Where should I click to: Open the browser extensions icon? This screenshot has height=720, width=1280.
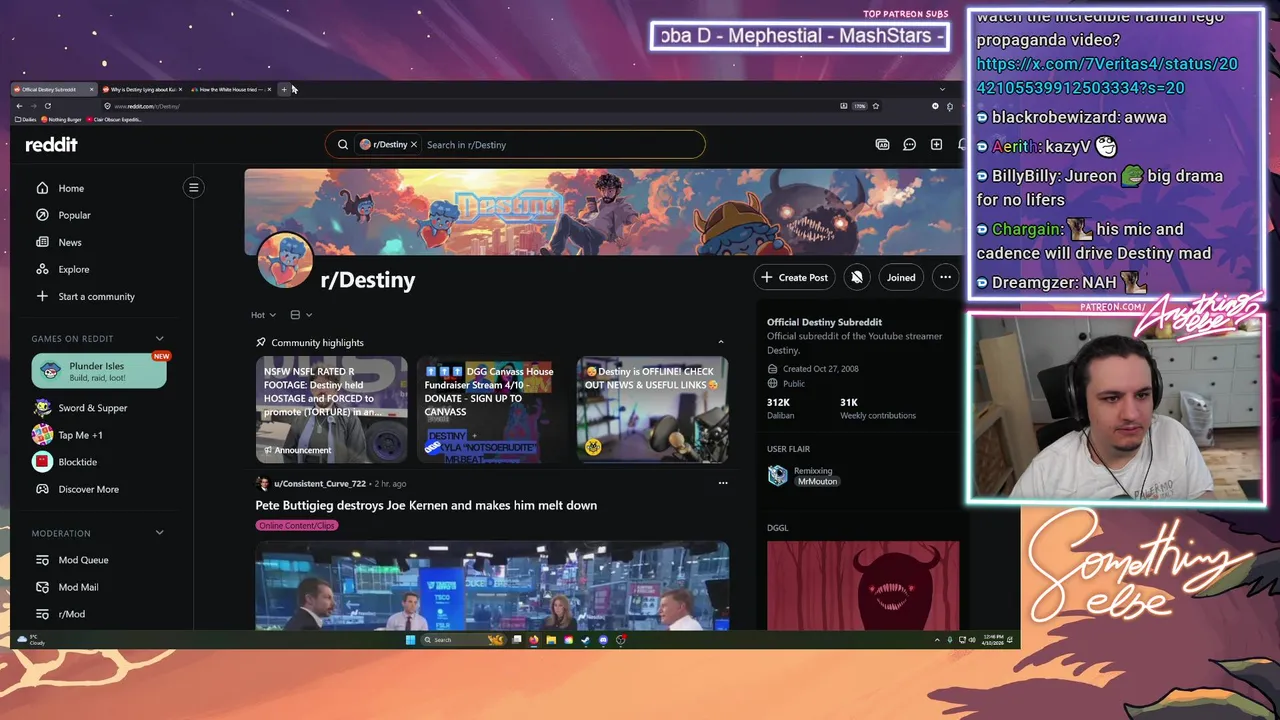950,106
